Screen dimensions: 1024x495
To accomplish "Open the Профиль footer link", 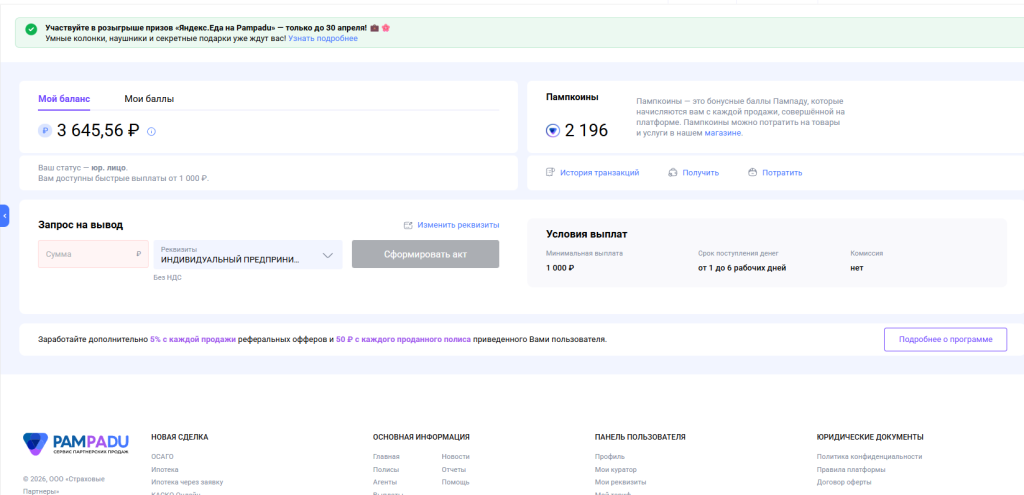I will point(610,456).
